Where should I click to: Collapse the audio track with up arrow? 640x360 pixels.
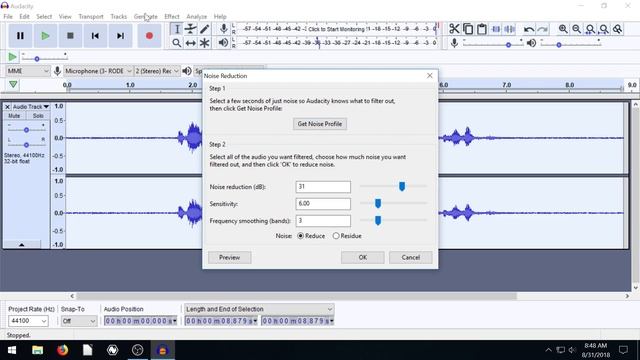22,244
